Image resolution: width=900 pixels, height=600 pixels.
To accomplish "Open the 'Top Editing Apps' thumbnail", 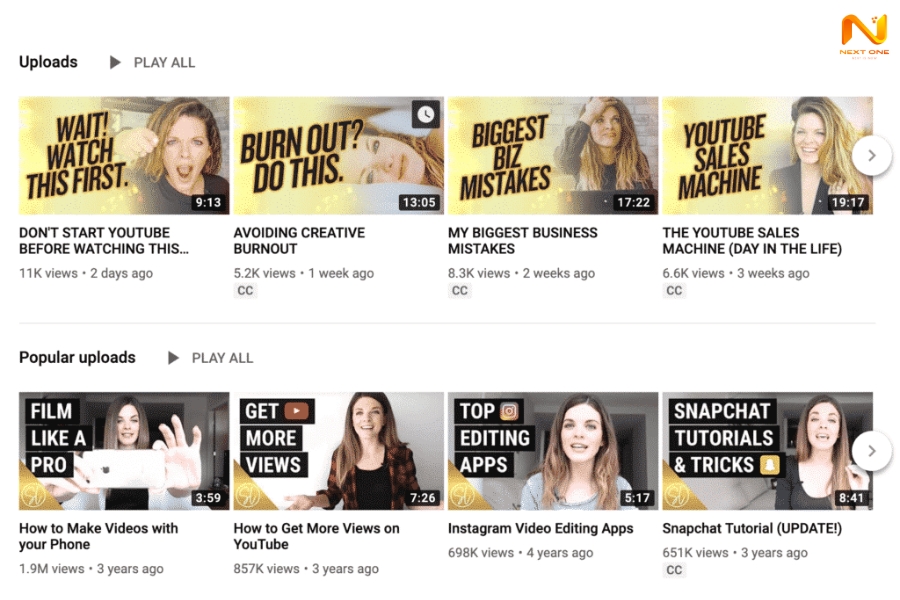I will pos(553,451).
